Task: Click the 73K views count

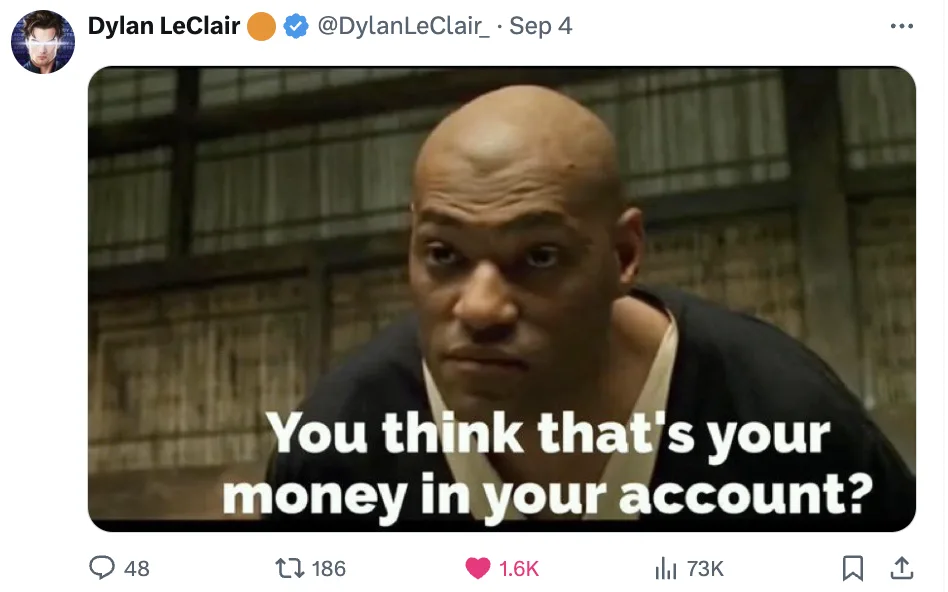Action: click(x=705, y=568)
